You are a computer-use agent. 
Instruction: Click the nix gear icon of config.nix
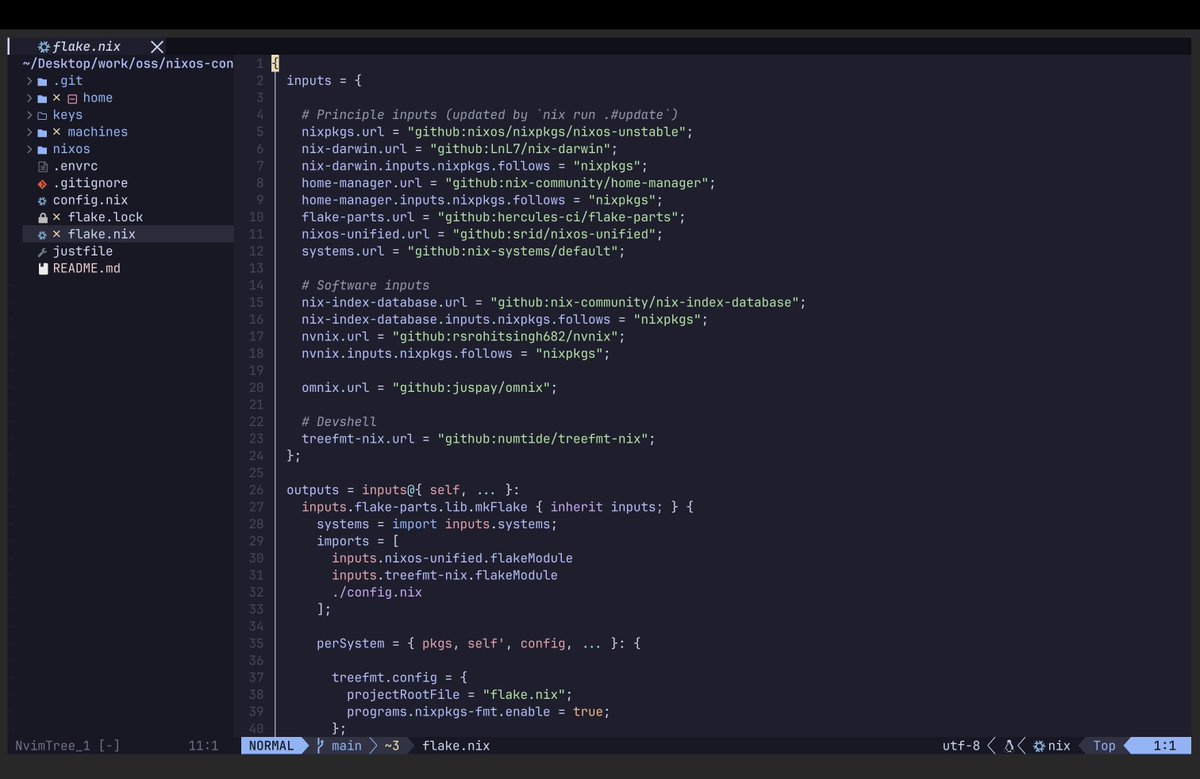click(42, 200)
